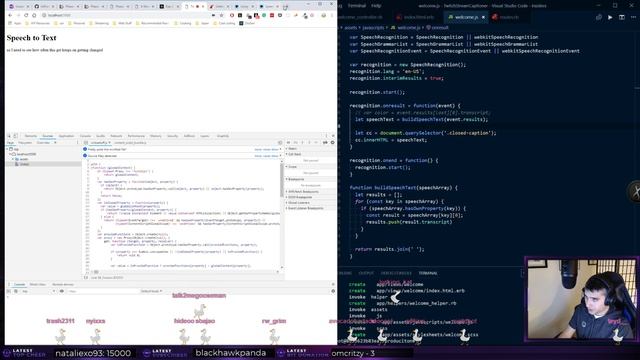Collapse the top tree node in Sources

click(7, 149)
